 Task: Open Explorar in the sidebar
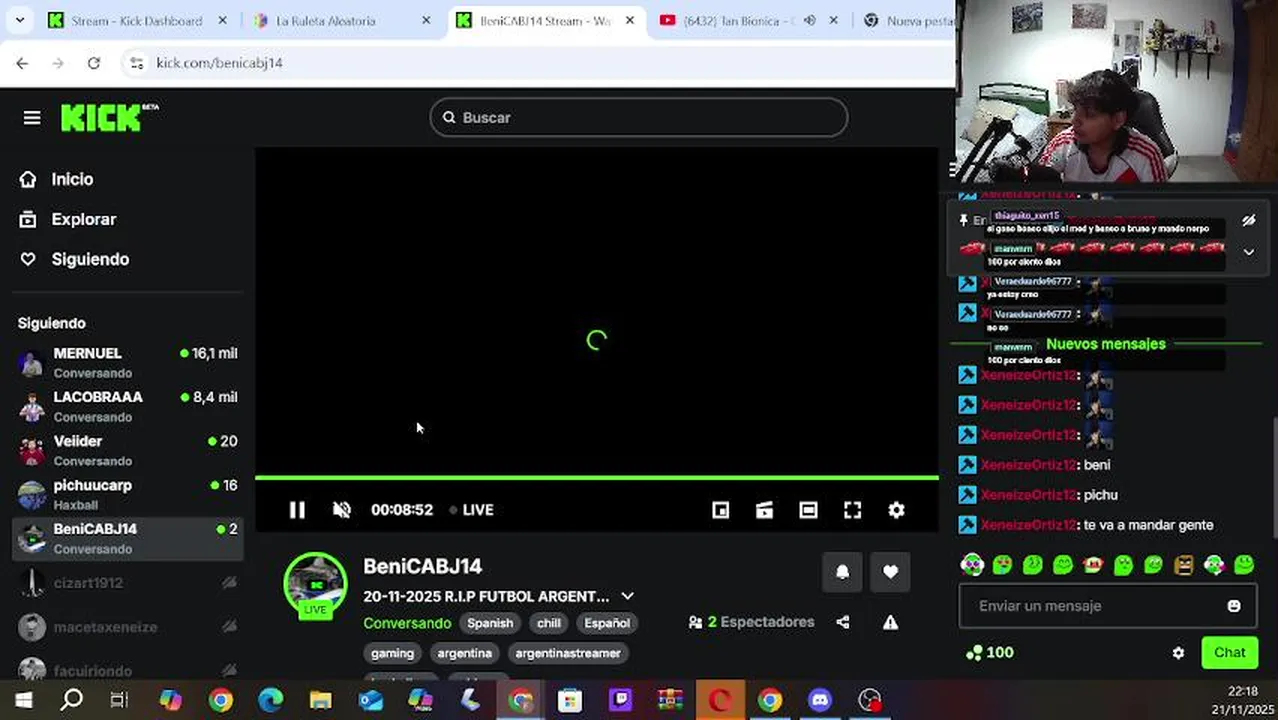84,219
